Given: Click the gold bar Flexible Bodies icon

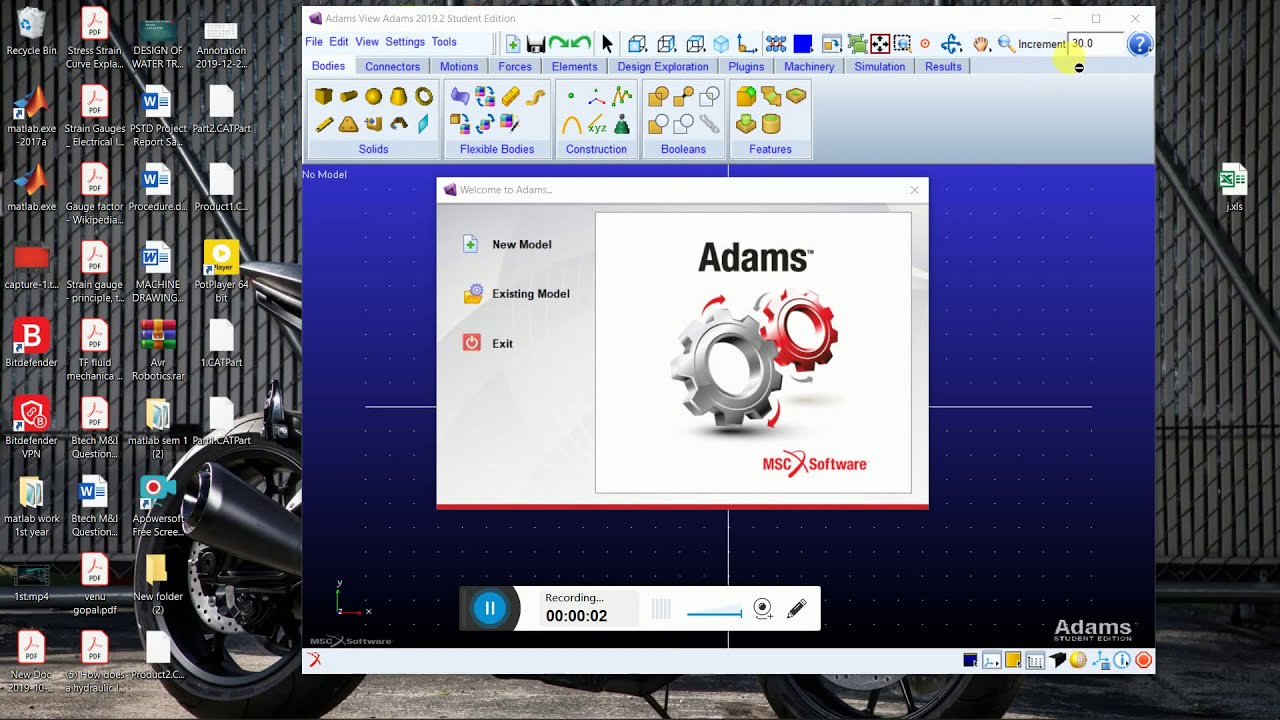Looking at the screenshot, I should pos(510,96).
